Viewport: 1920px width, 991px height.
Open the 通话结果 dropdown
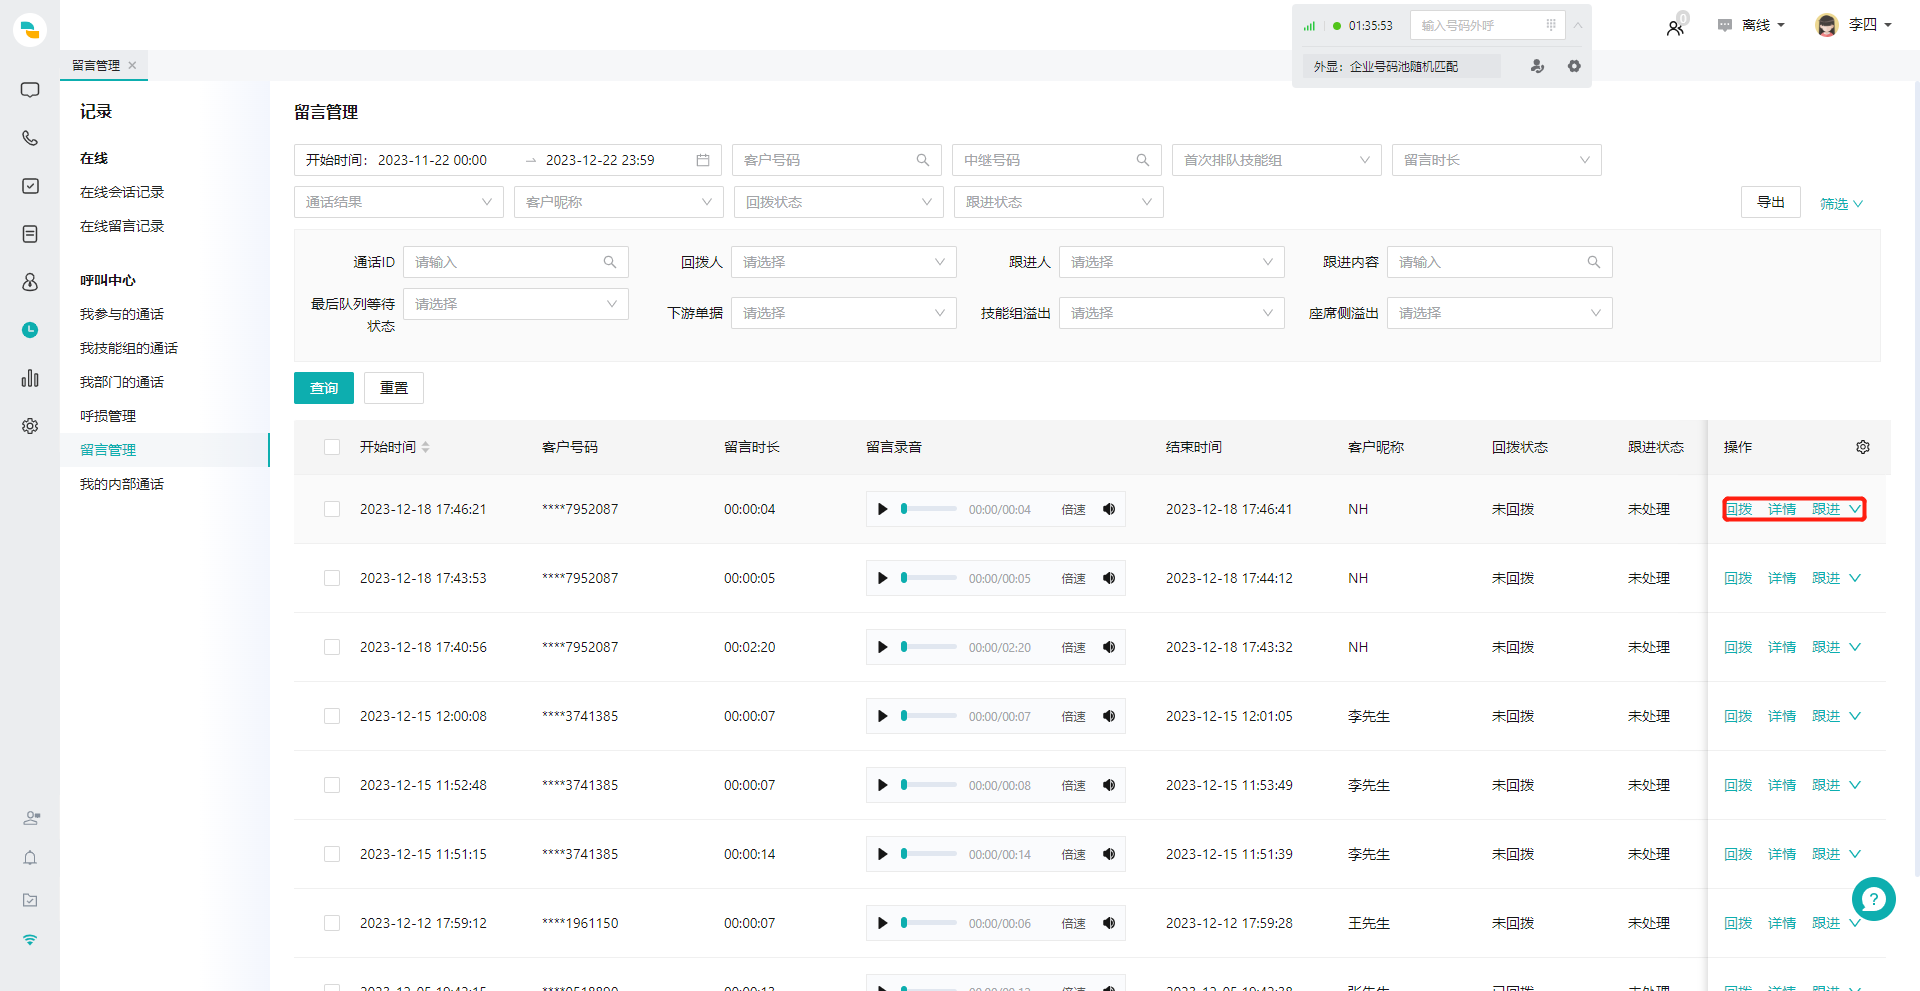click(x=399, y=202)
